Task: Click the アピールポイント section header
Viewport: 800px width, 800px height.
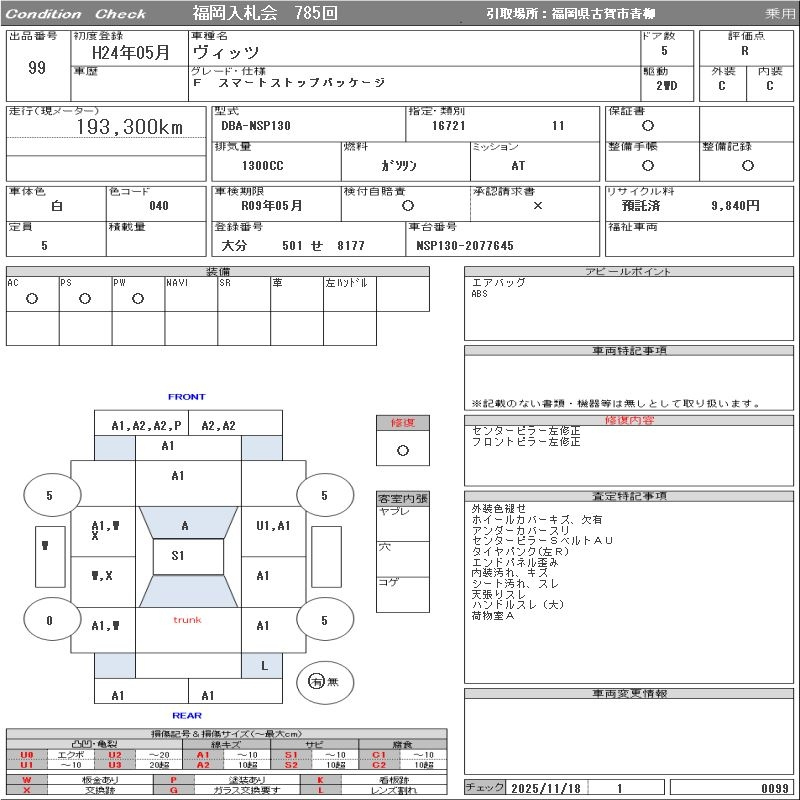Action: (x=629, y=272)
